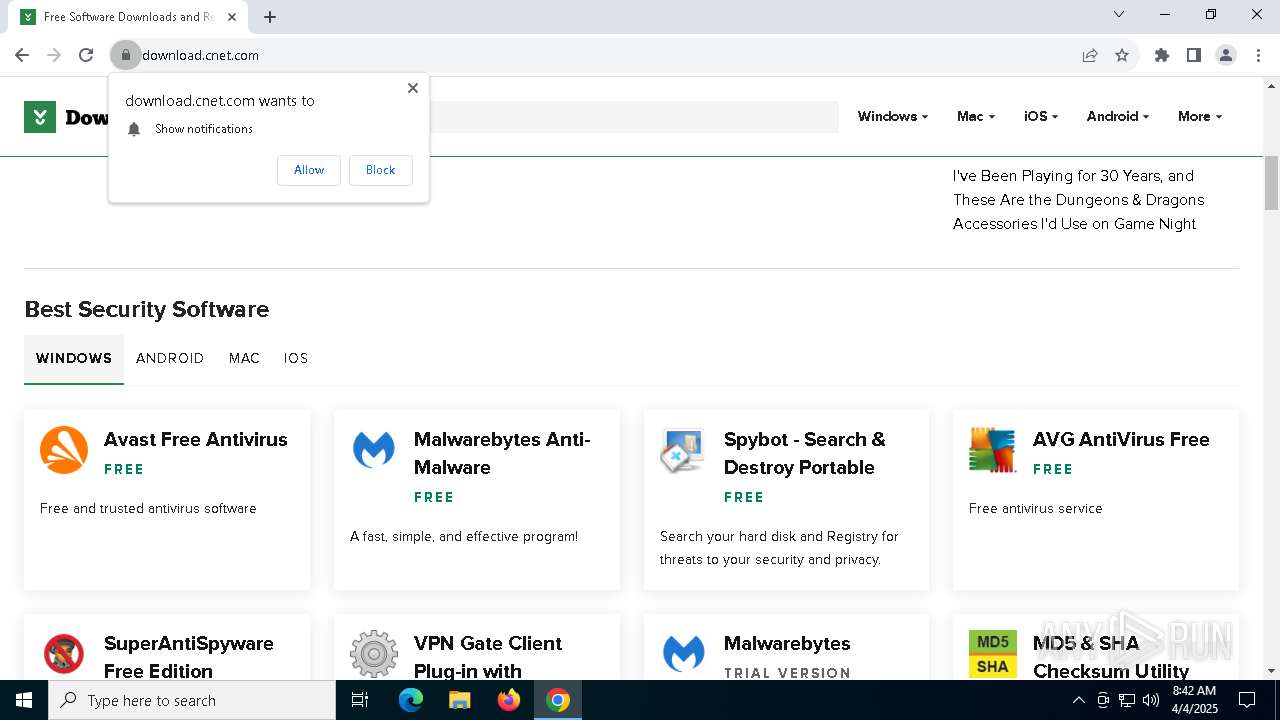
Task: Click the AVG AntiVirus Free icon
Action: point(993,450)
